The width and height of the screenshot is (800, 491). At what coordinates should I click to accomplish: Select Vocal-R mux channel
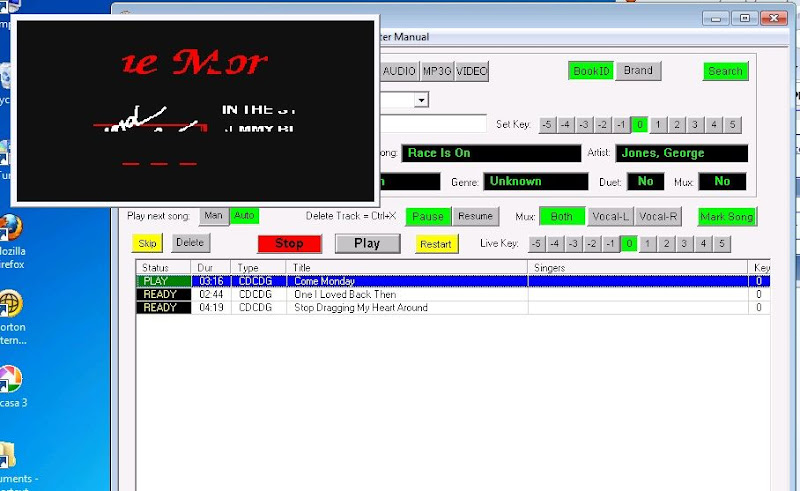(x=658, y=216)
